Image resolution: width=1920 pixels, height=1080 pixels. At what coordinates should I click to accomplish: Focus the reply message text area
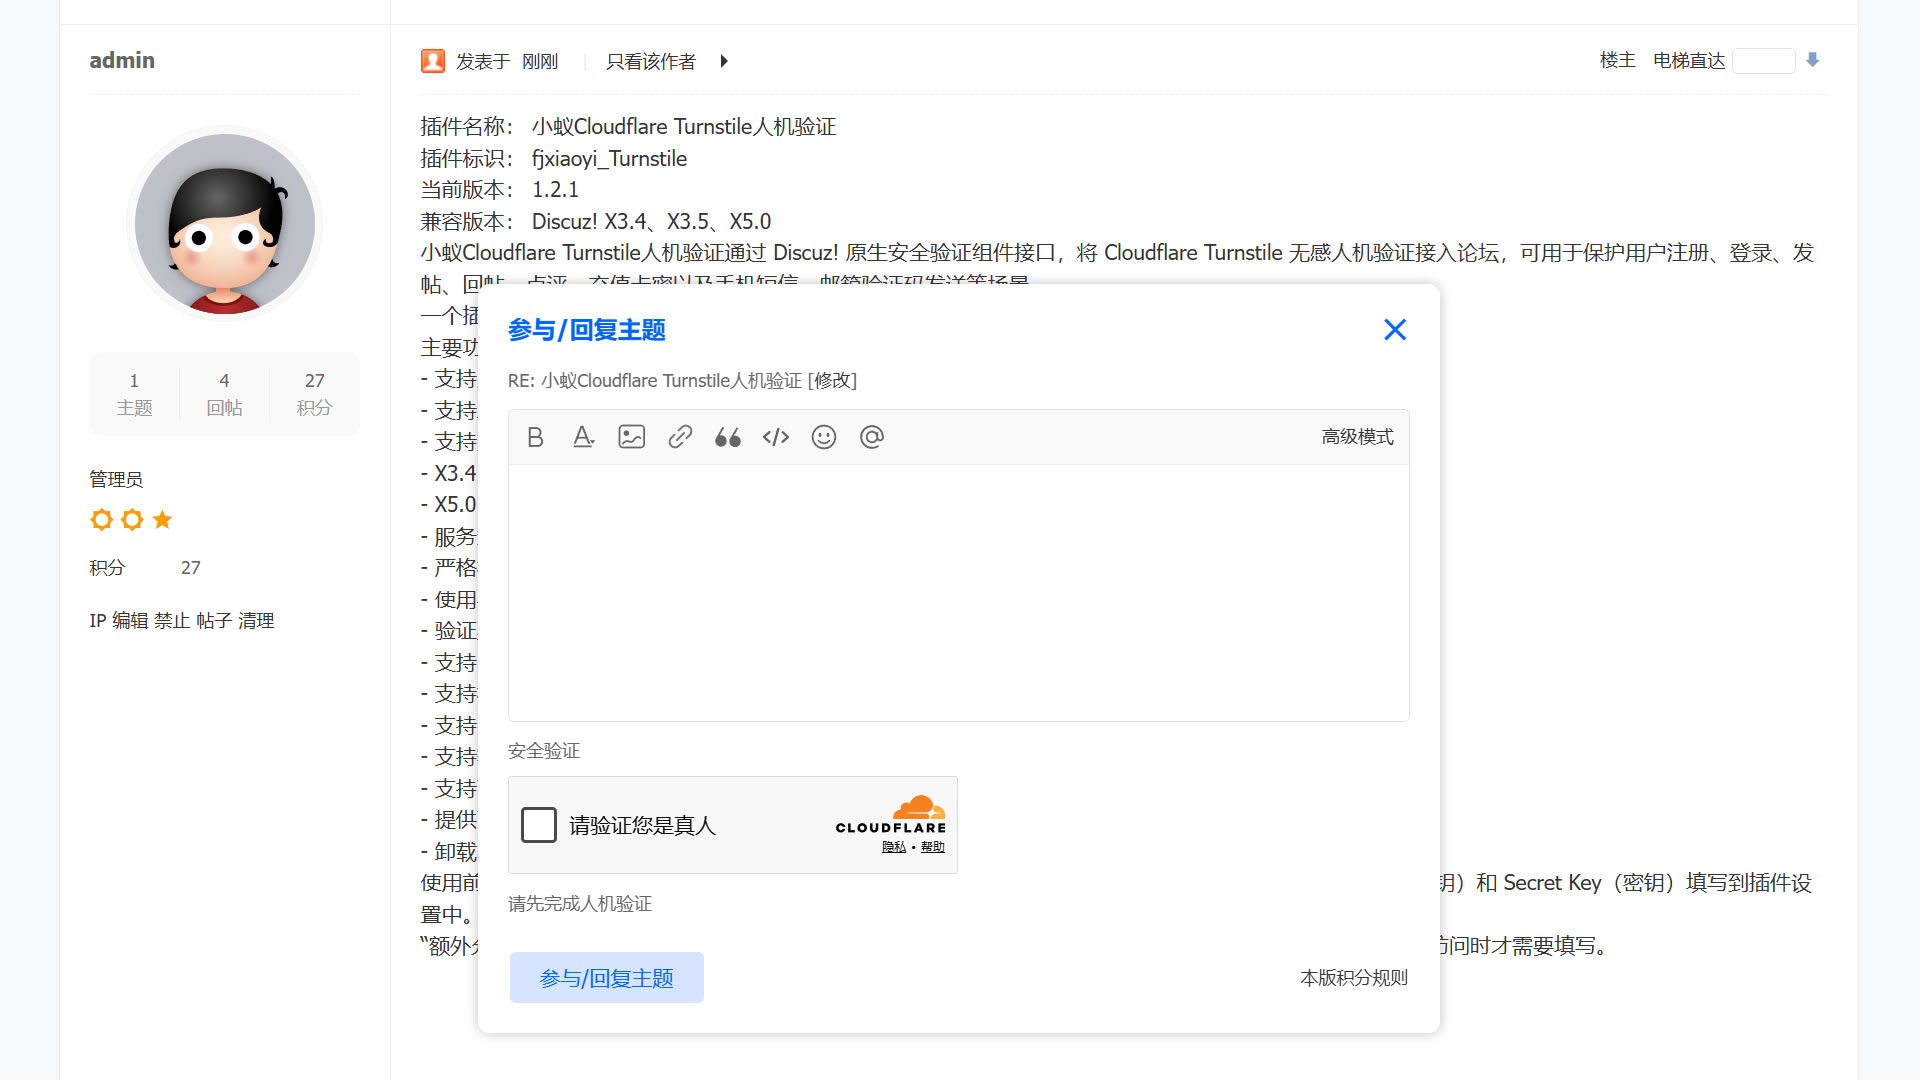pos(958,592)
